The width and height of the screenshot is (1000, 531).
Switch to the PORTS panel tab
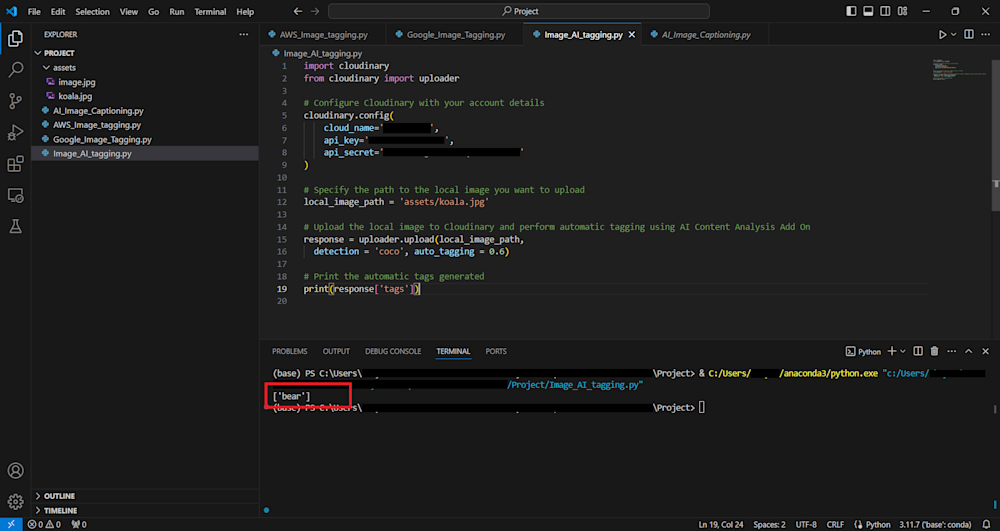496,351
